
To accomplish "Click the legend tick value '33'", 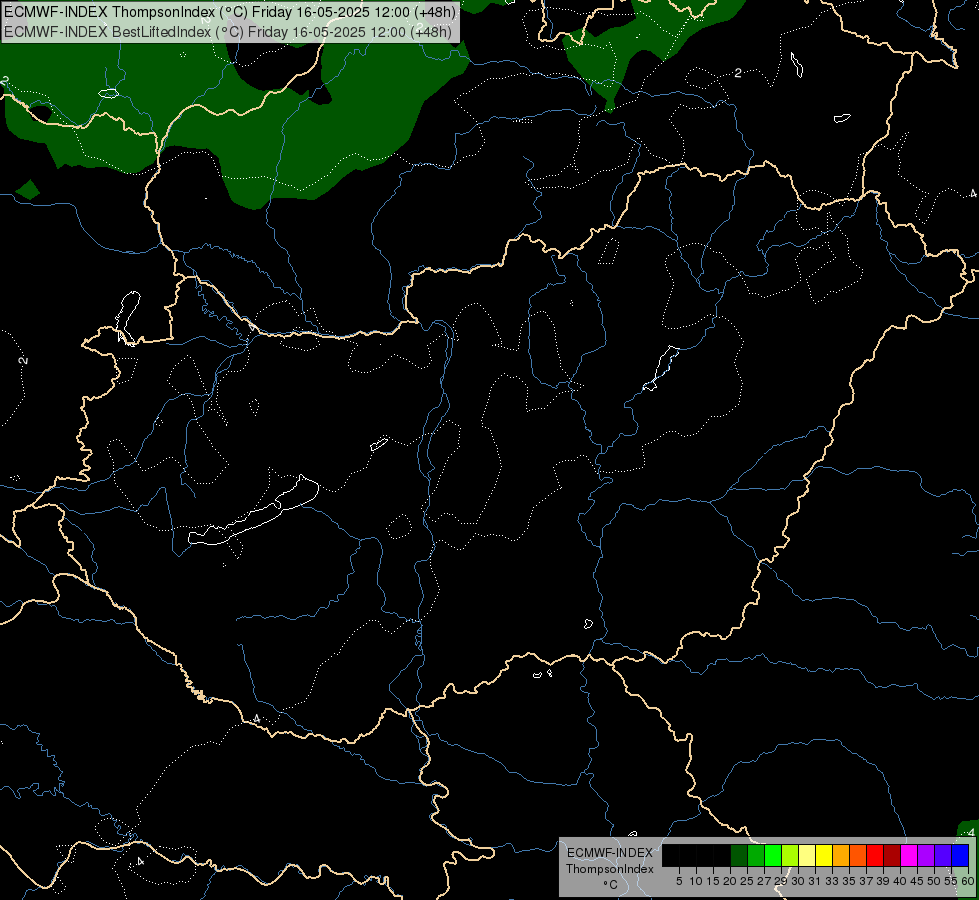I will coord(832,881).
